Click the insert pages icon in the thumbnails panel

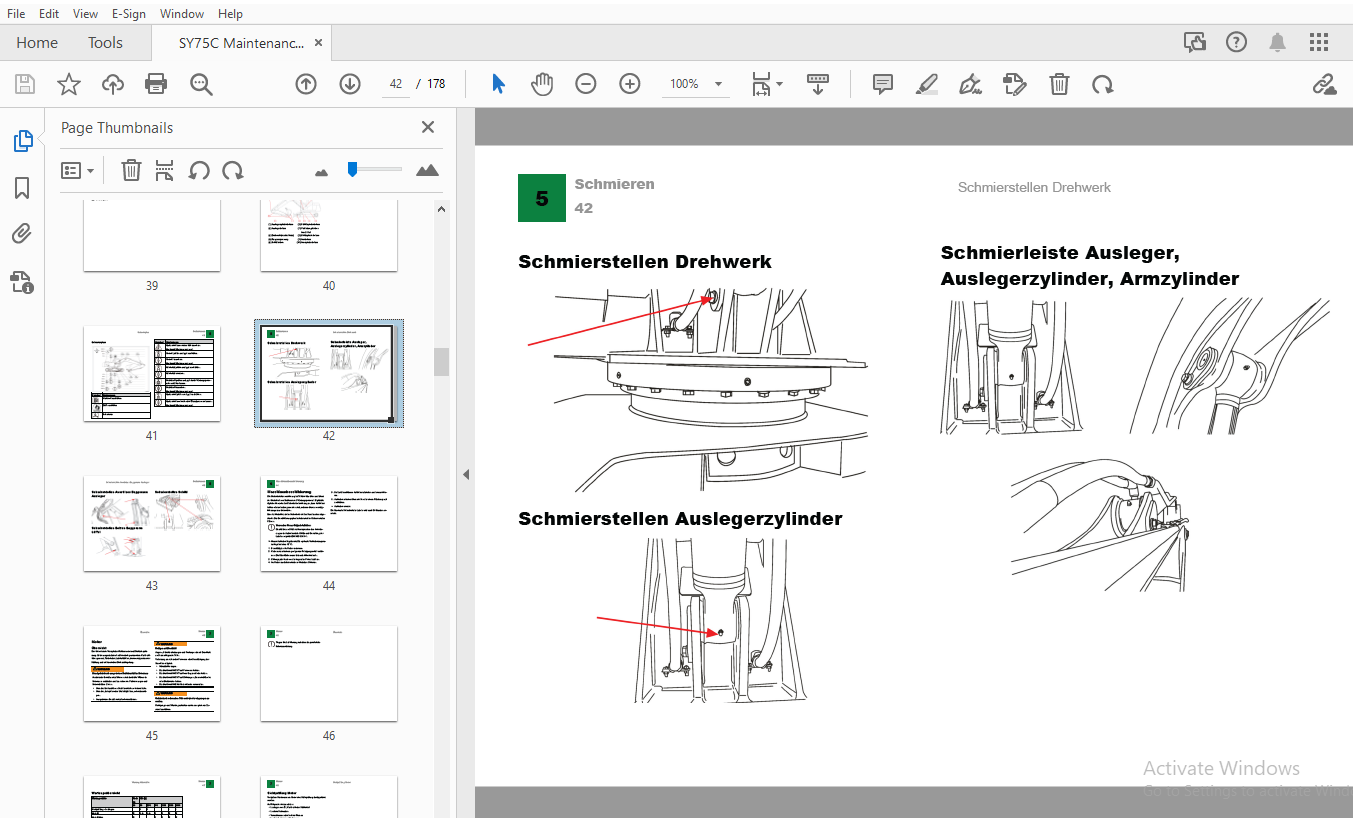[x=165, y=170]
